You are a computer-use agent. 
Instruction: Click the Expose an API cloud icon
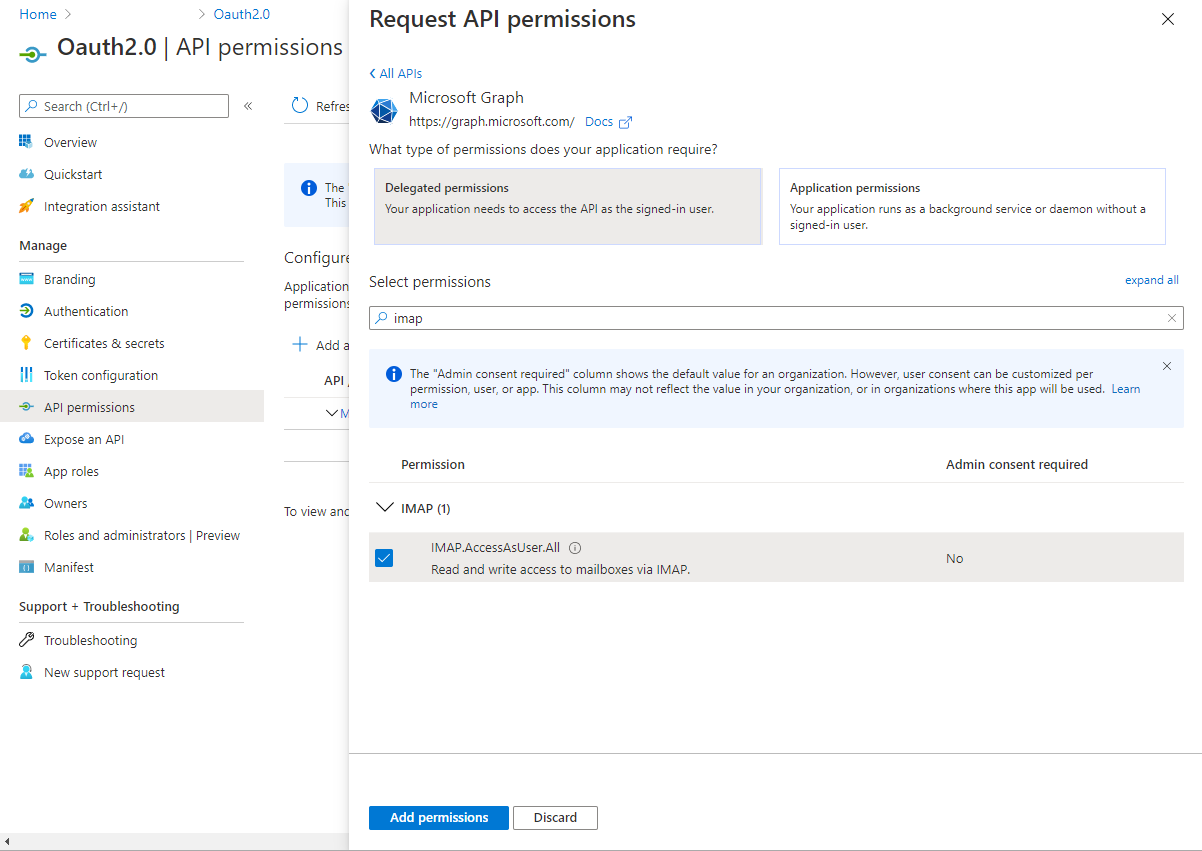[26, 439]
